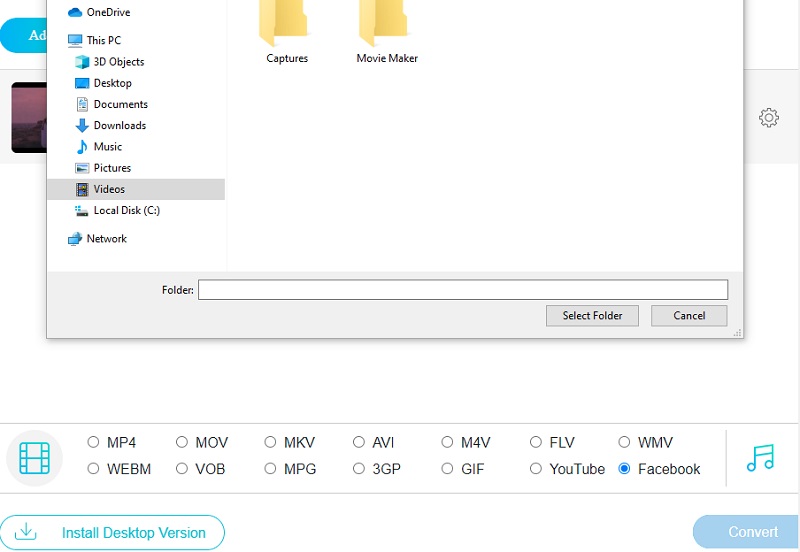Click the video thumbnail preview
Viewport: 800px width, 552px height.
tap(28, 118)
